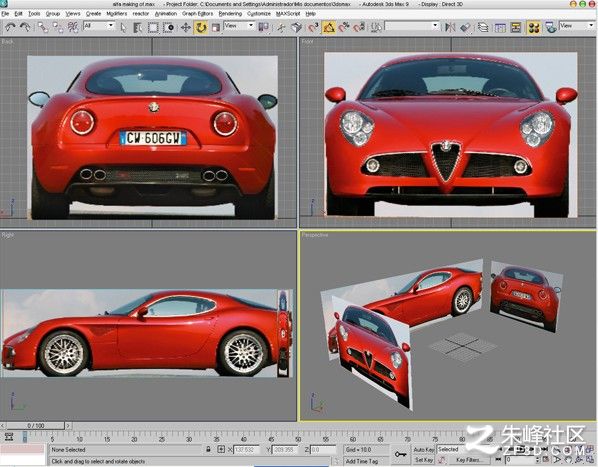Click the time slider right arrow
The height and width of the screenshot is (467, 598).
pyautogui.click(x=68, y=425)
